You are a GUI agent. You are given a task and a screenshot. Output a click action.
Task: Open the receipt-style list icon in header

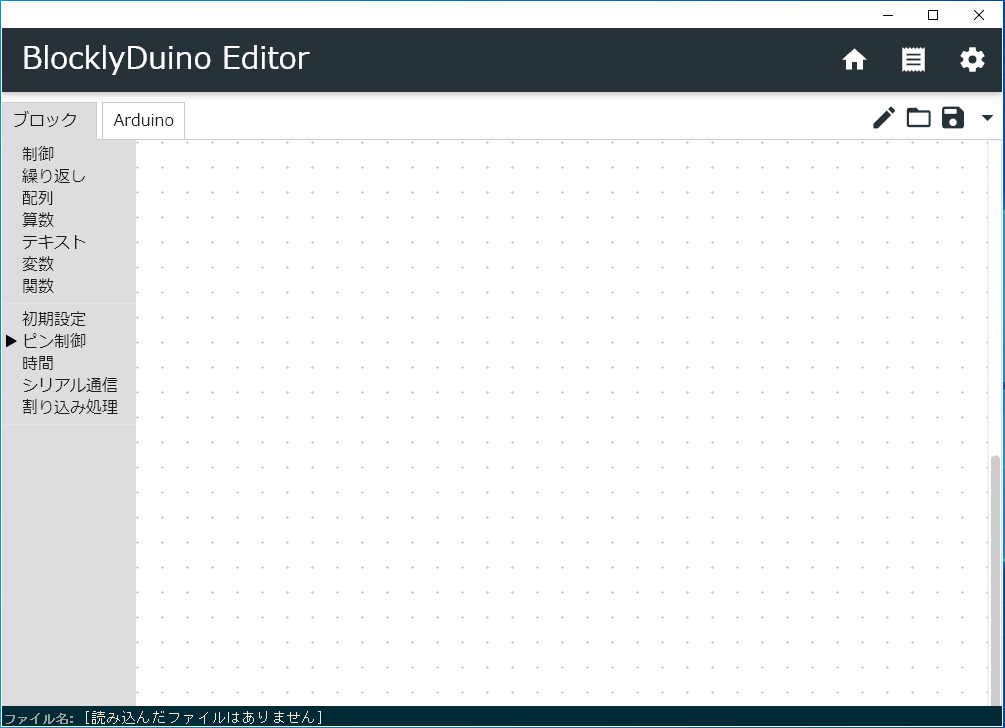[x=913, y=60]
